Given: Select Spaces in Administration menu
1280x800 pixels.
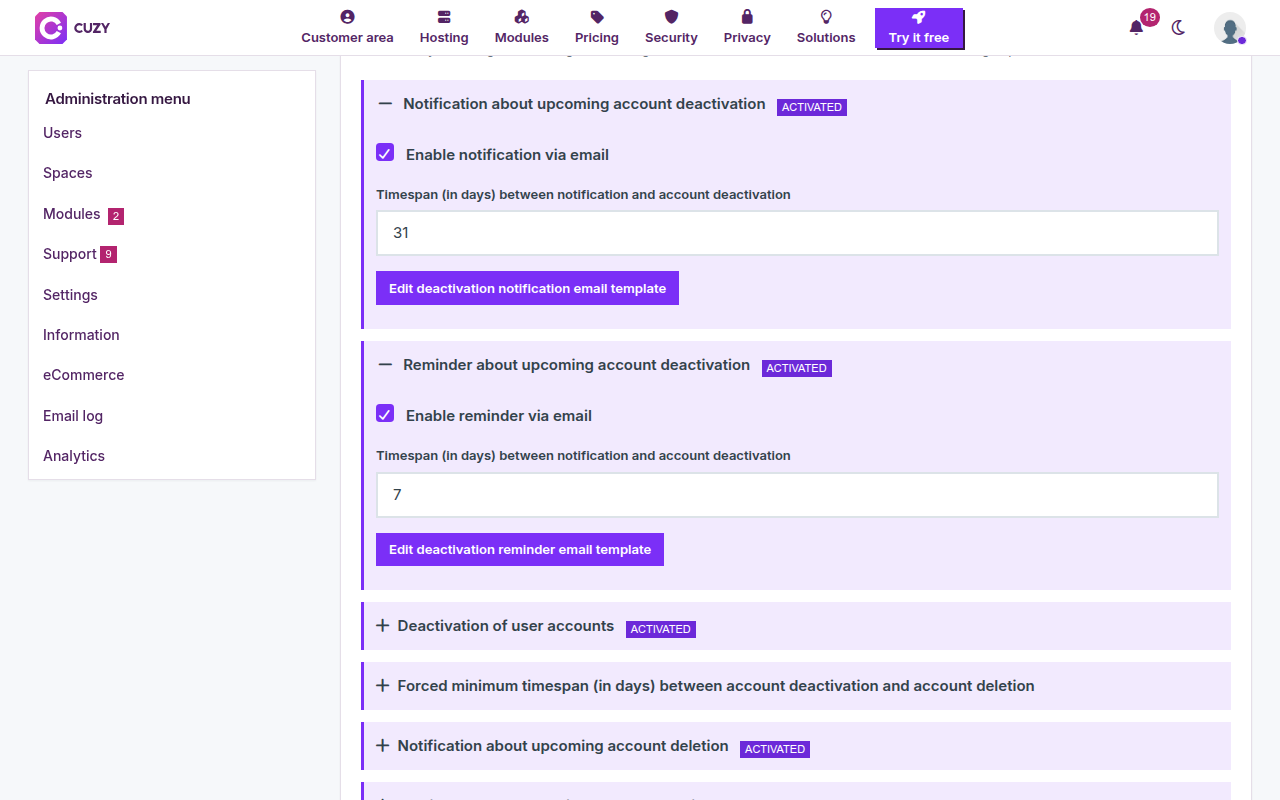Looking at the screenshot, I should click(x=67, y=173).
